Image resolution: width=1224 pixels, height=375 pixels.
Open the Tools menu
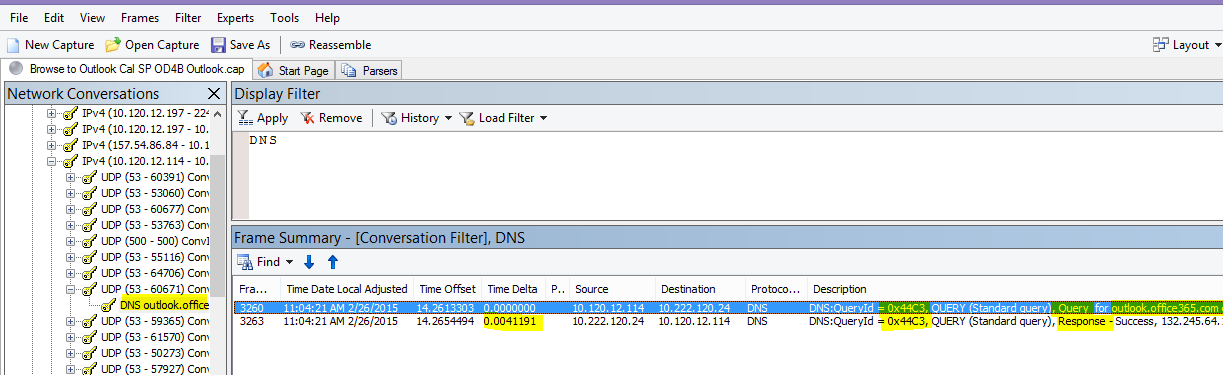pyautogui.click(x=285, y=18)
